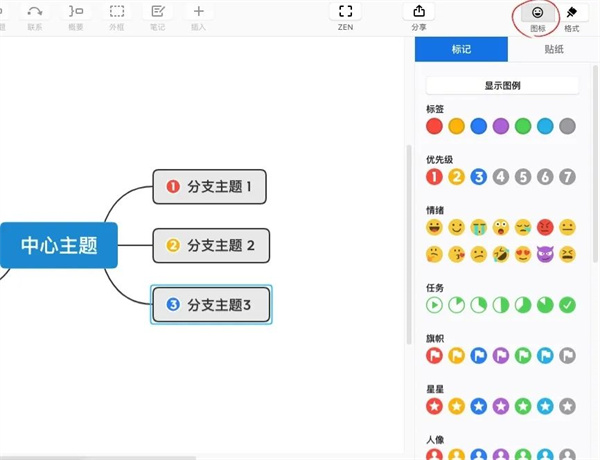Pick the red tag color marker
Screen dimensions: 600x460
434,126
